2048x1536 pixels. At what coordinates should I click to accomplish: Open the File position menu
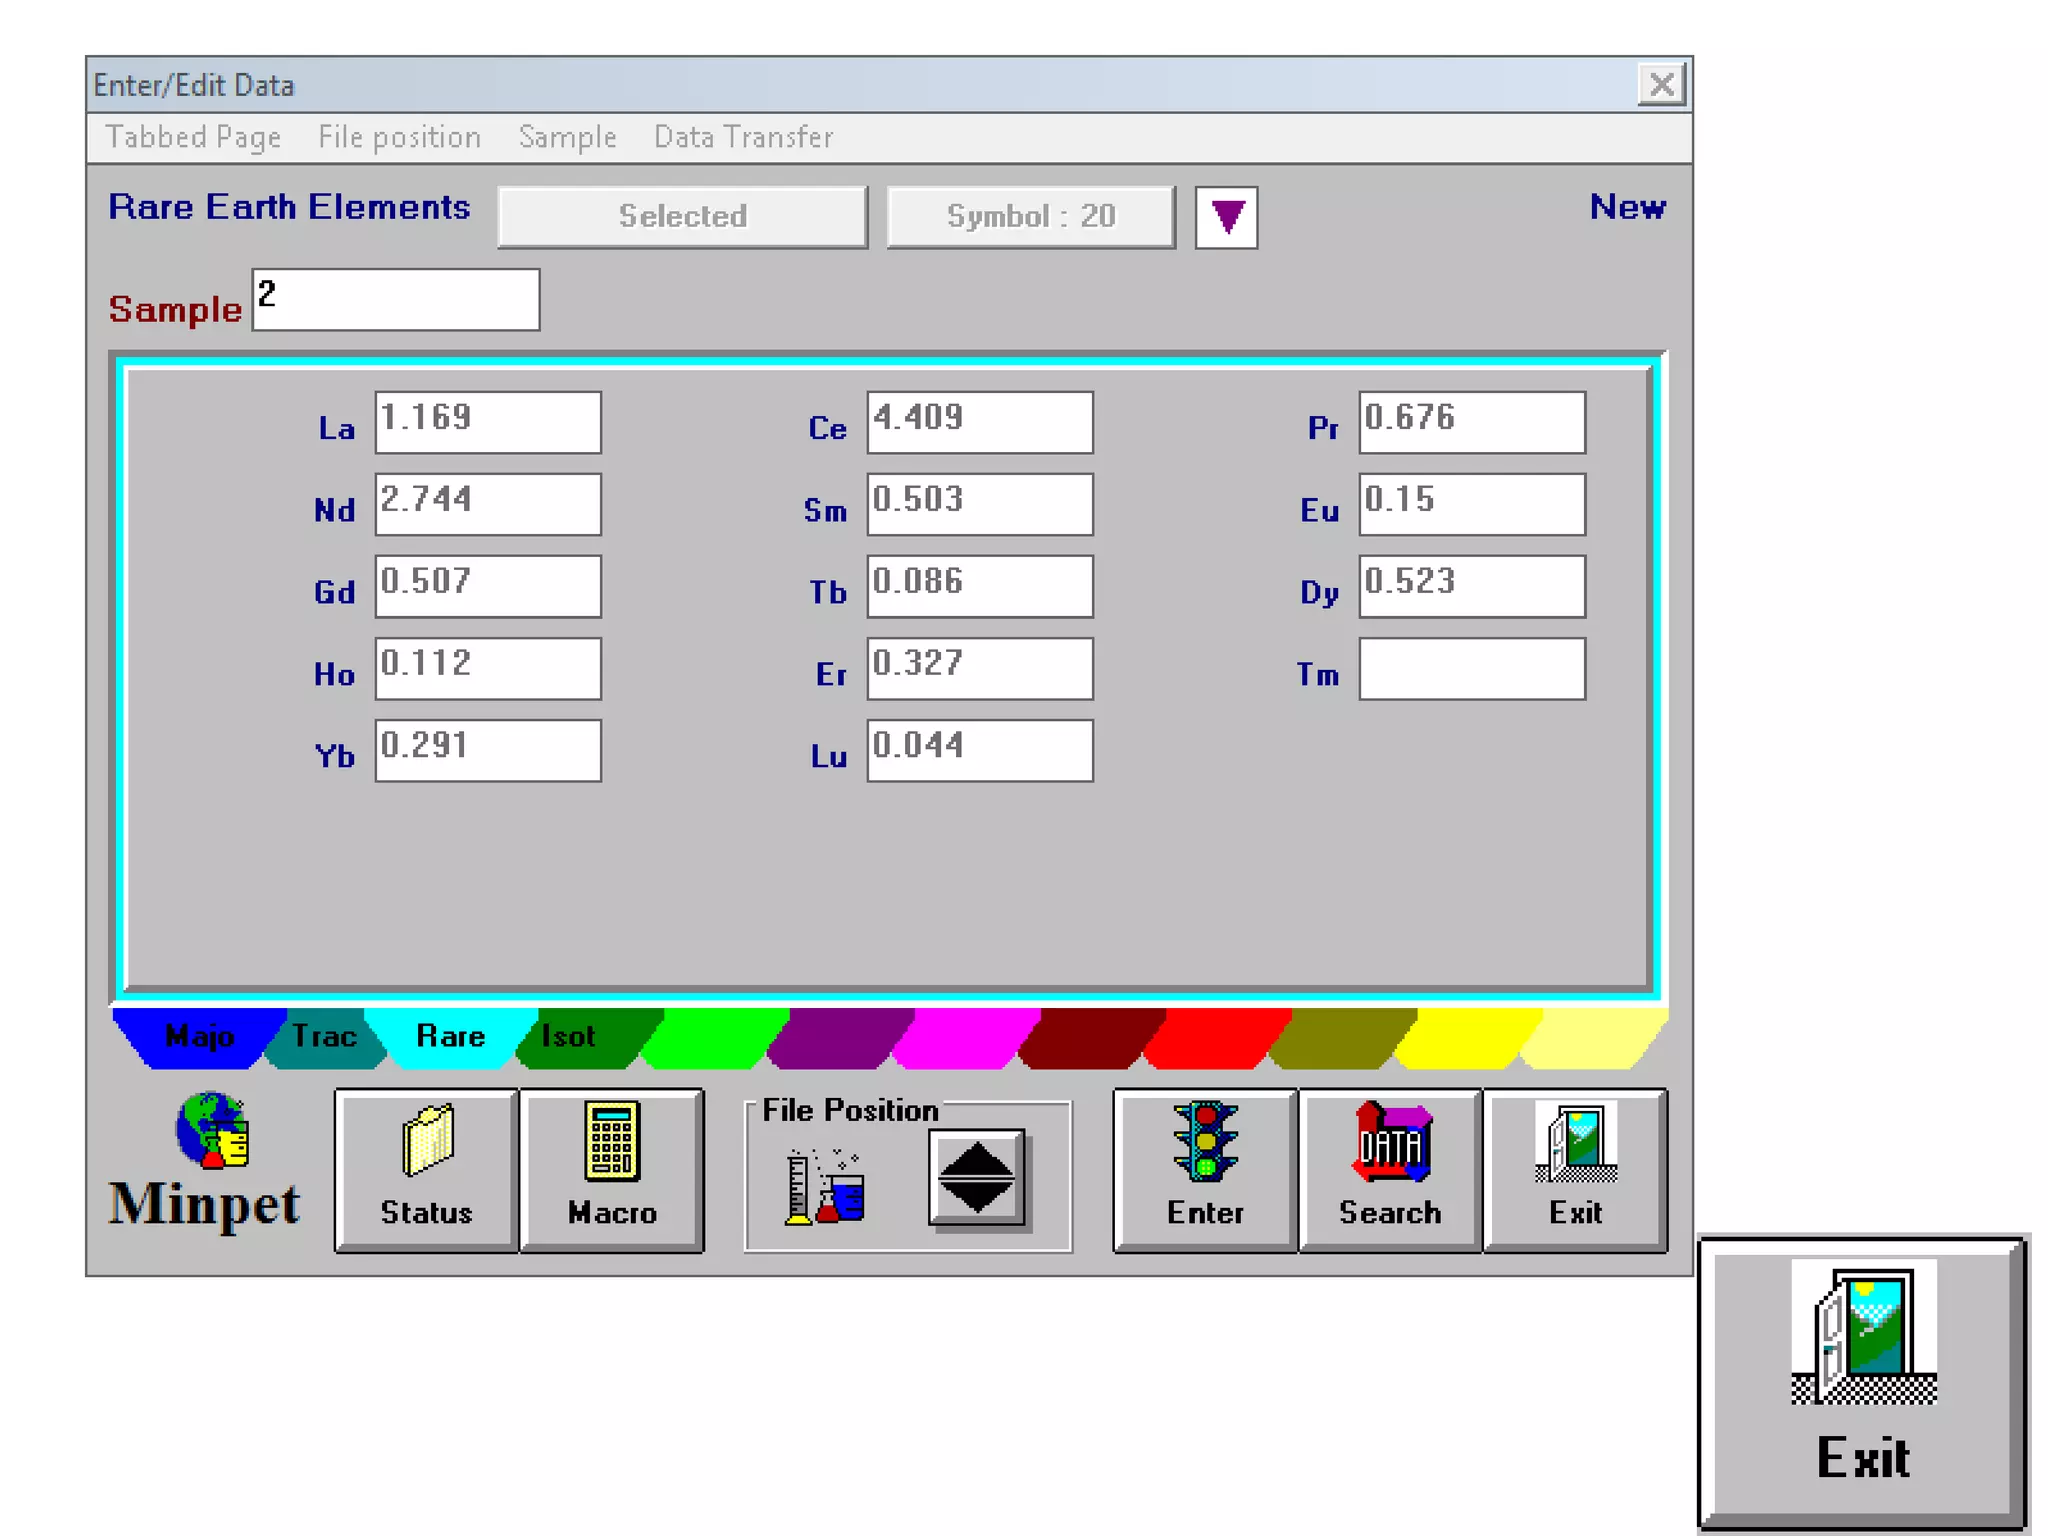tap(399, 137)
